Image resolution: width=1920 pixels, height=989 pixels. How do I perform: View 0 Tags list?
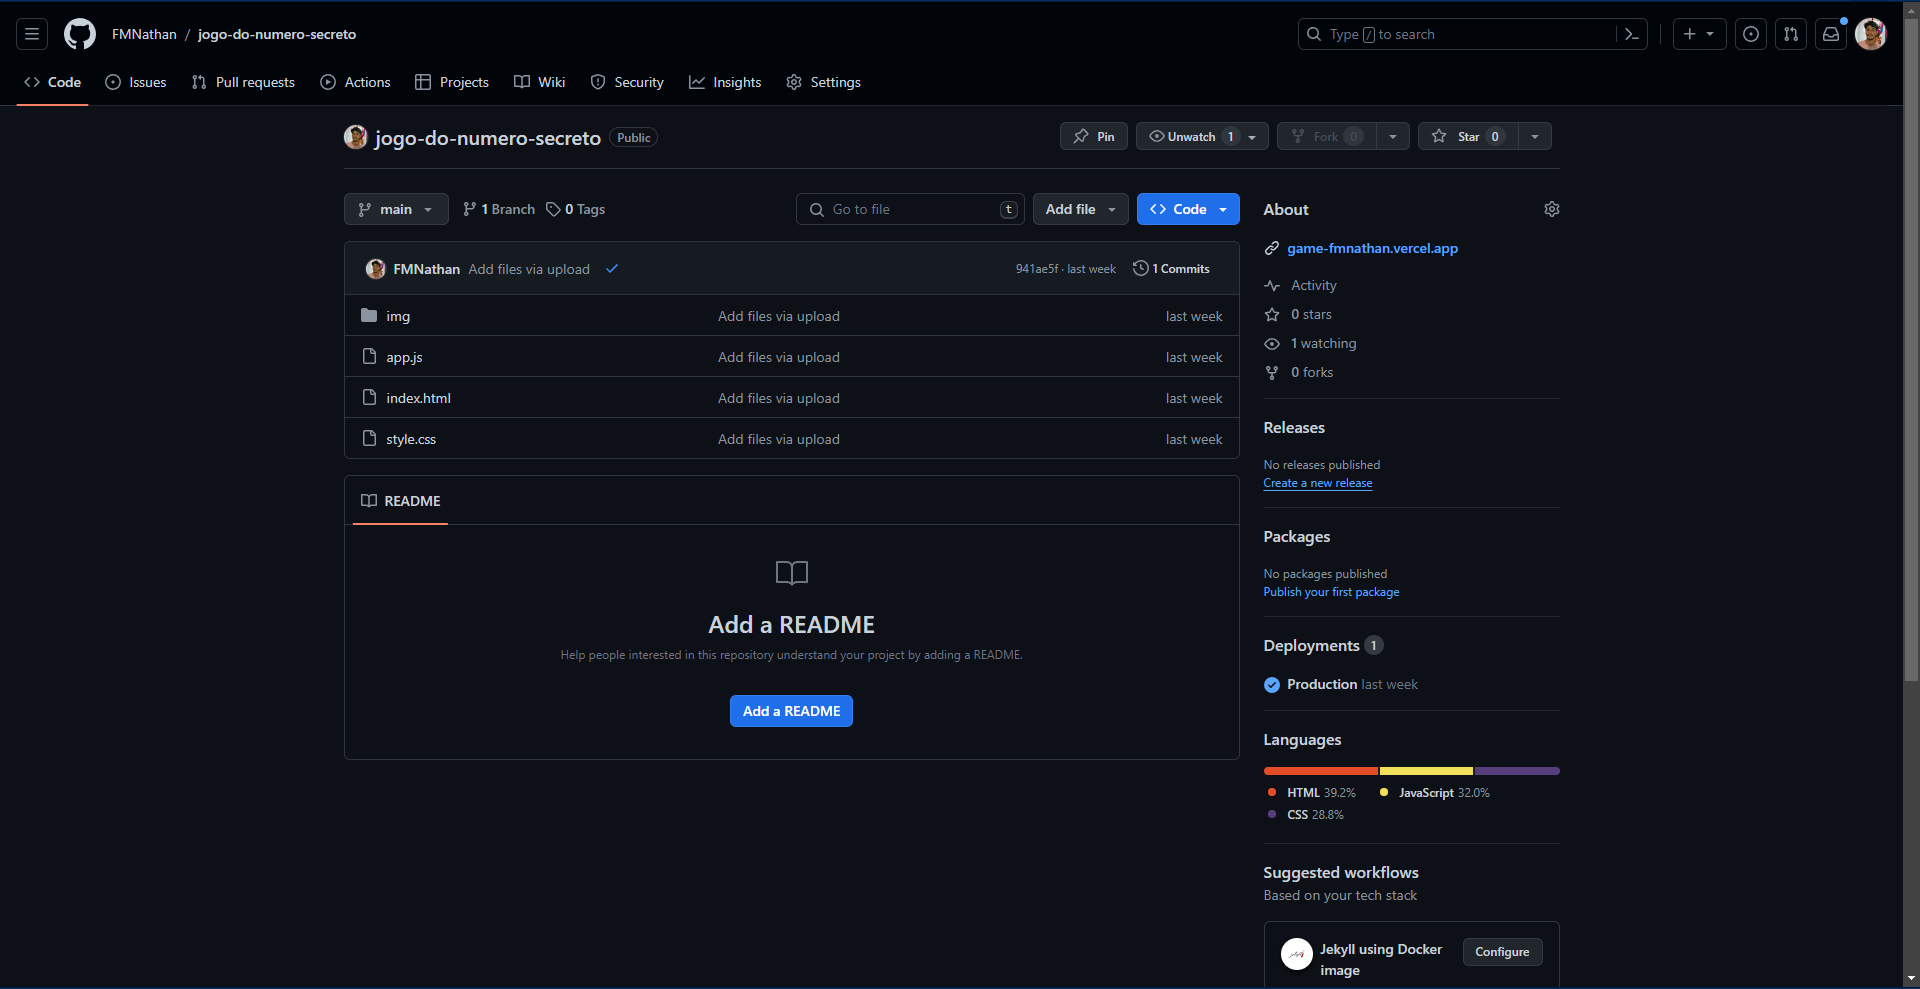[575, 209]
